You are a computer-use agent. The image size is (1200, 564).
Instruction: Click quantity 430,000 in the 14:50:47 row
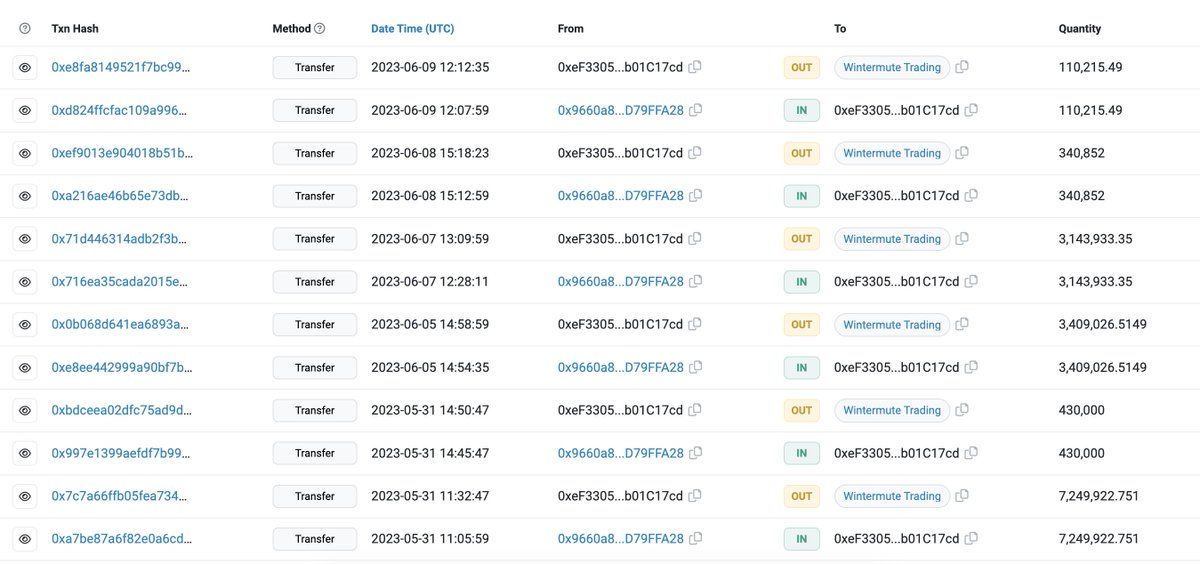1081,410
